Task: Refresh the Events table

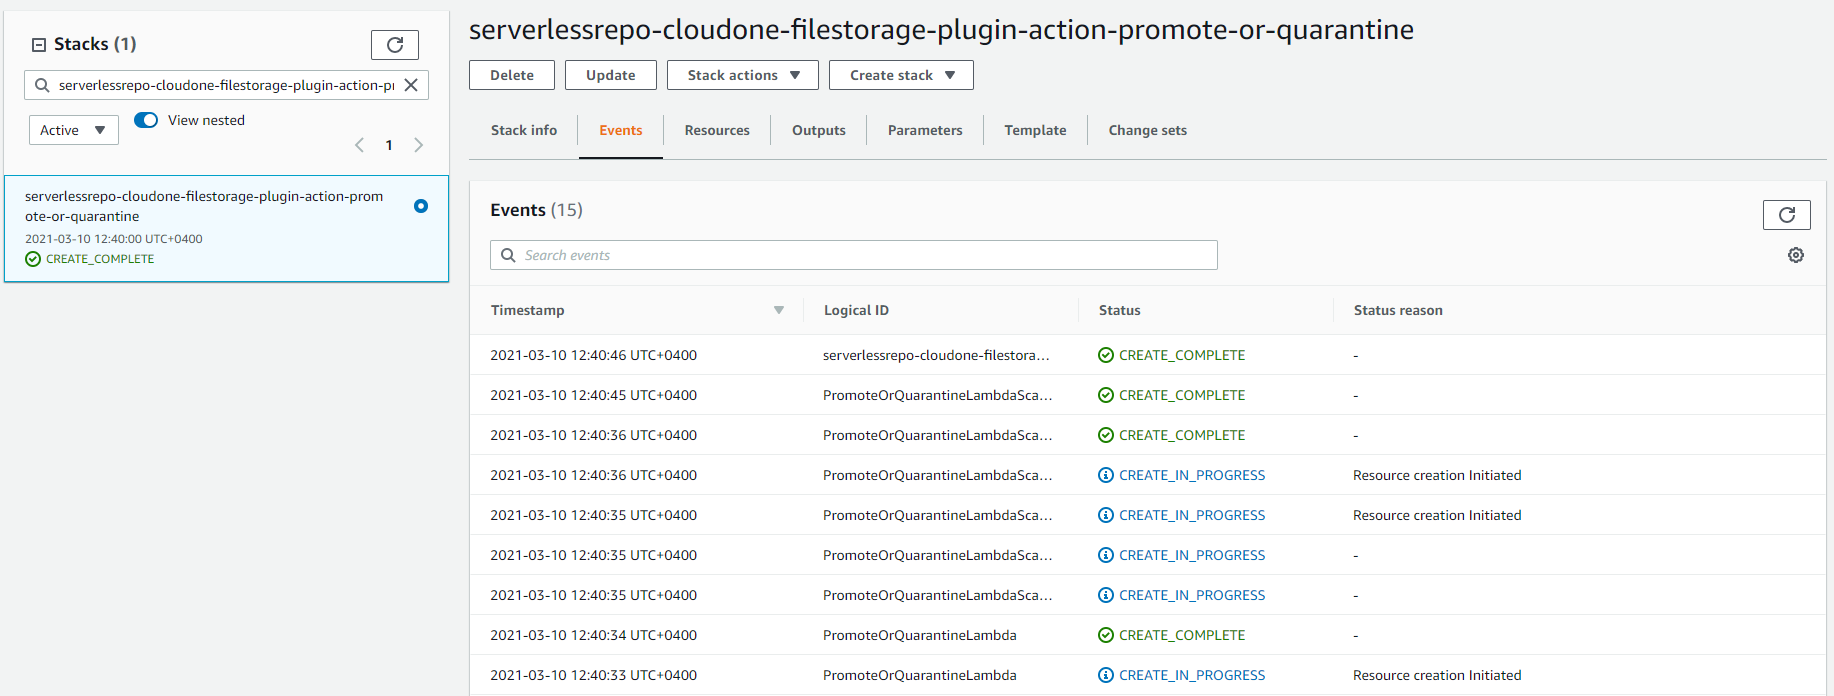Action: click(1786, 215)
